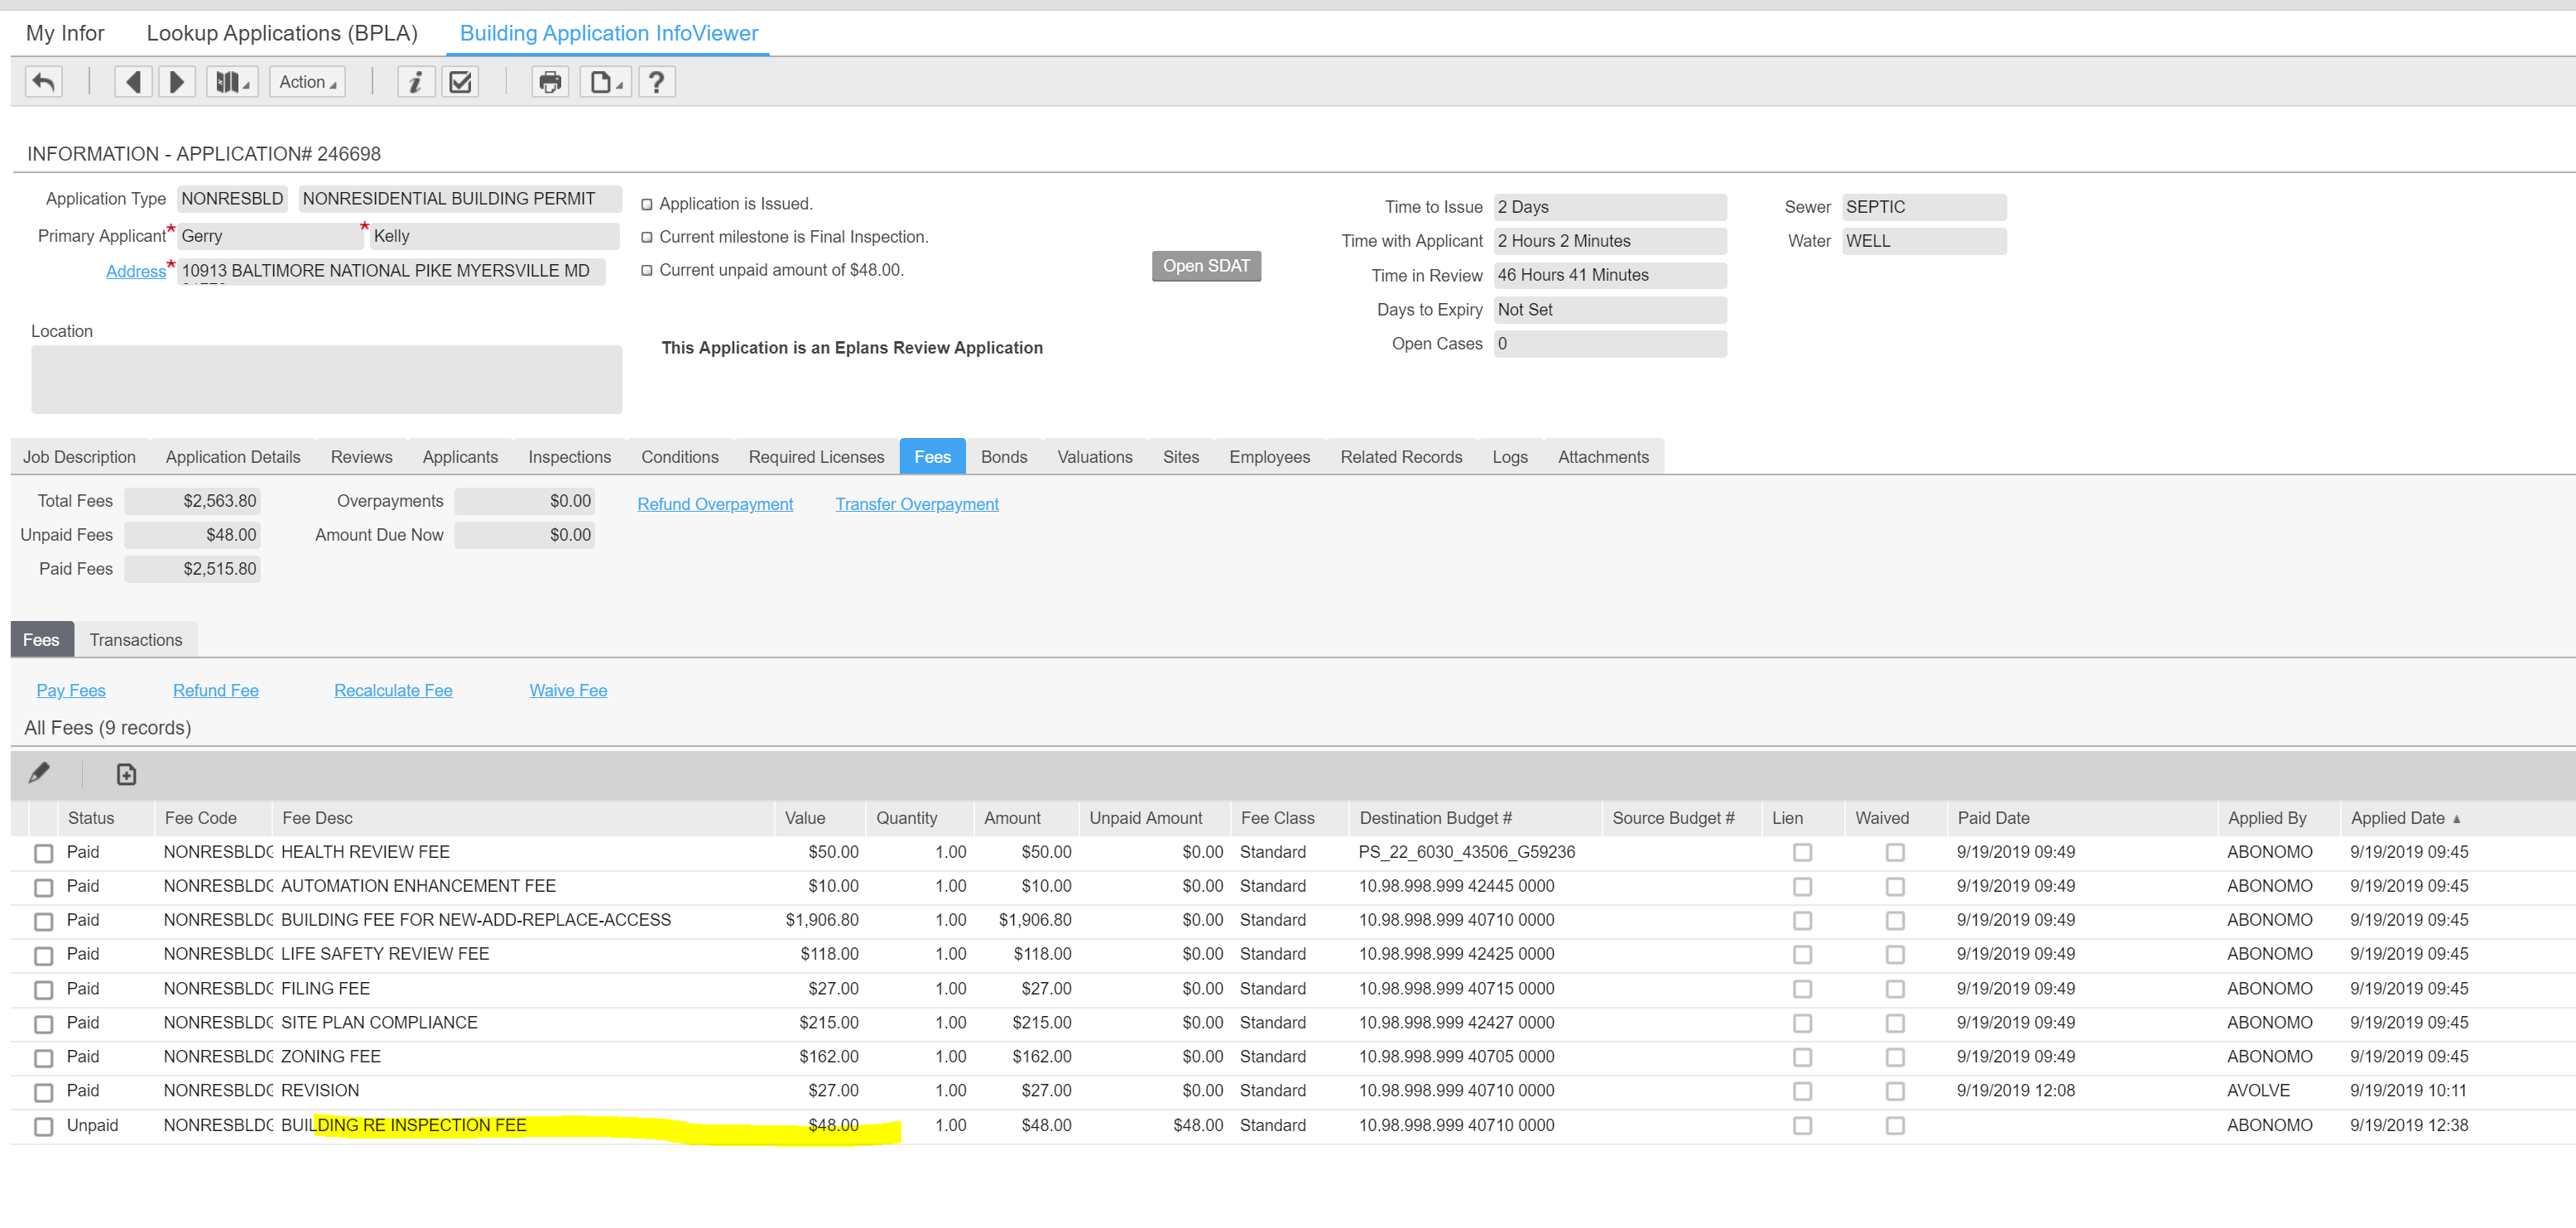Viewport: 2576px width, 1228px height.
Task: Select checkbox for Unpaid re-inspection fee row
Action: click(43, 1126)
